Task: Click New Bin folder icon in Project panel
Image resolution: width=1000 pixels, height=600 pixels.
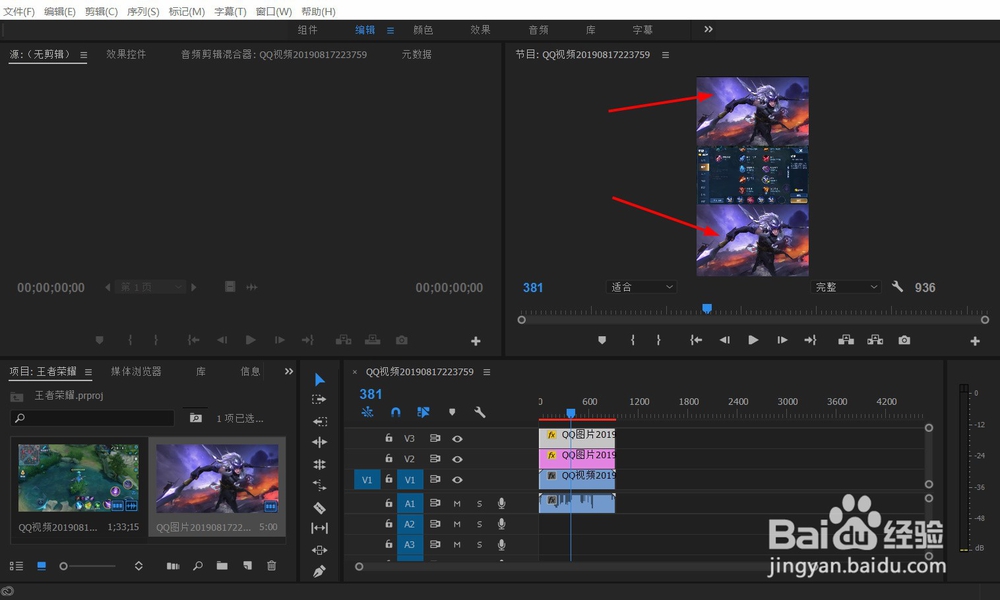Action: tap(222, 566)
